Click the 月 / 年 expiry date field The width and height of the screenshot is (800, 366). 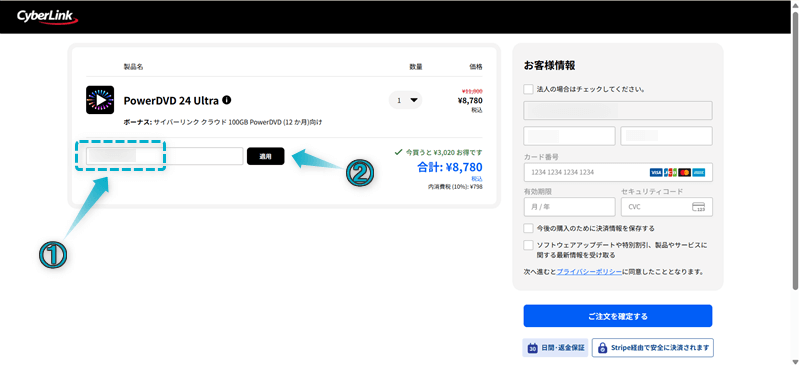pos(569,207)
